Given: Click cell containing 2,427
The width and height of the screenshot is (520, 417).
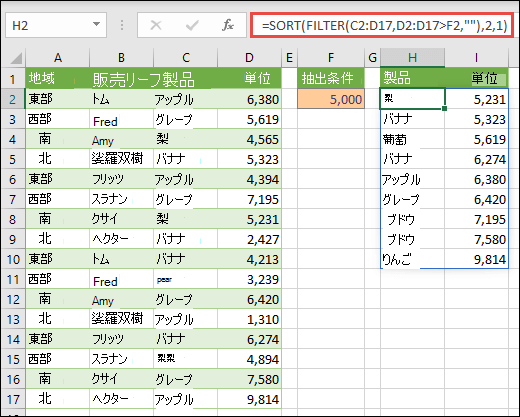Looking at the screenshot, I should pyautogui.click(x=249, y=239).
